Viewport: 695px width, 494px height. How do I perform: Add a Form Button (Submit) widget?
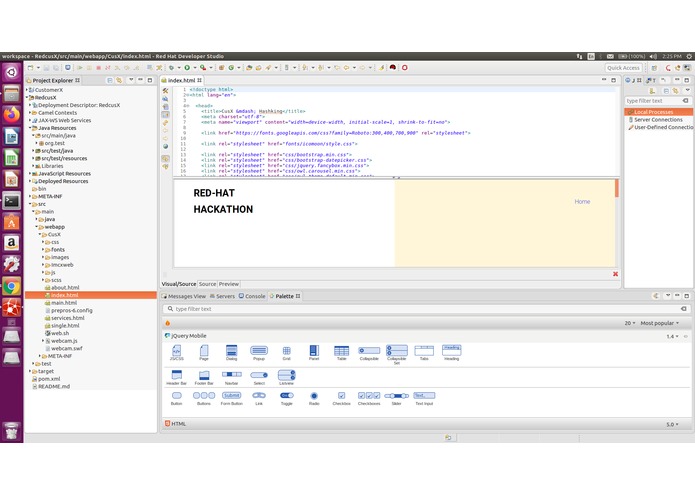coord(231,398)
